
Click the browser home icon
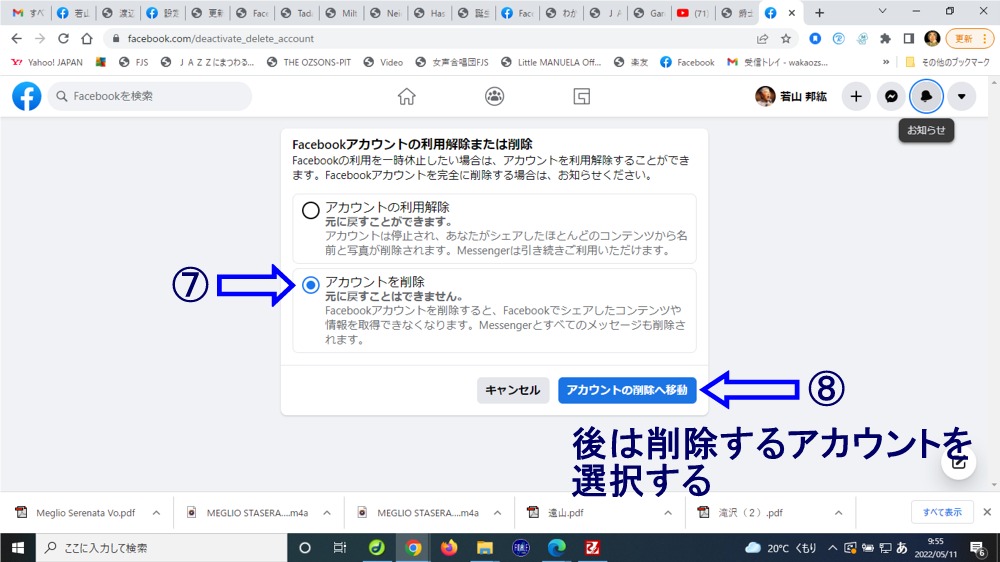[x=87, y=38]
